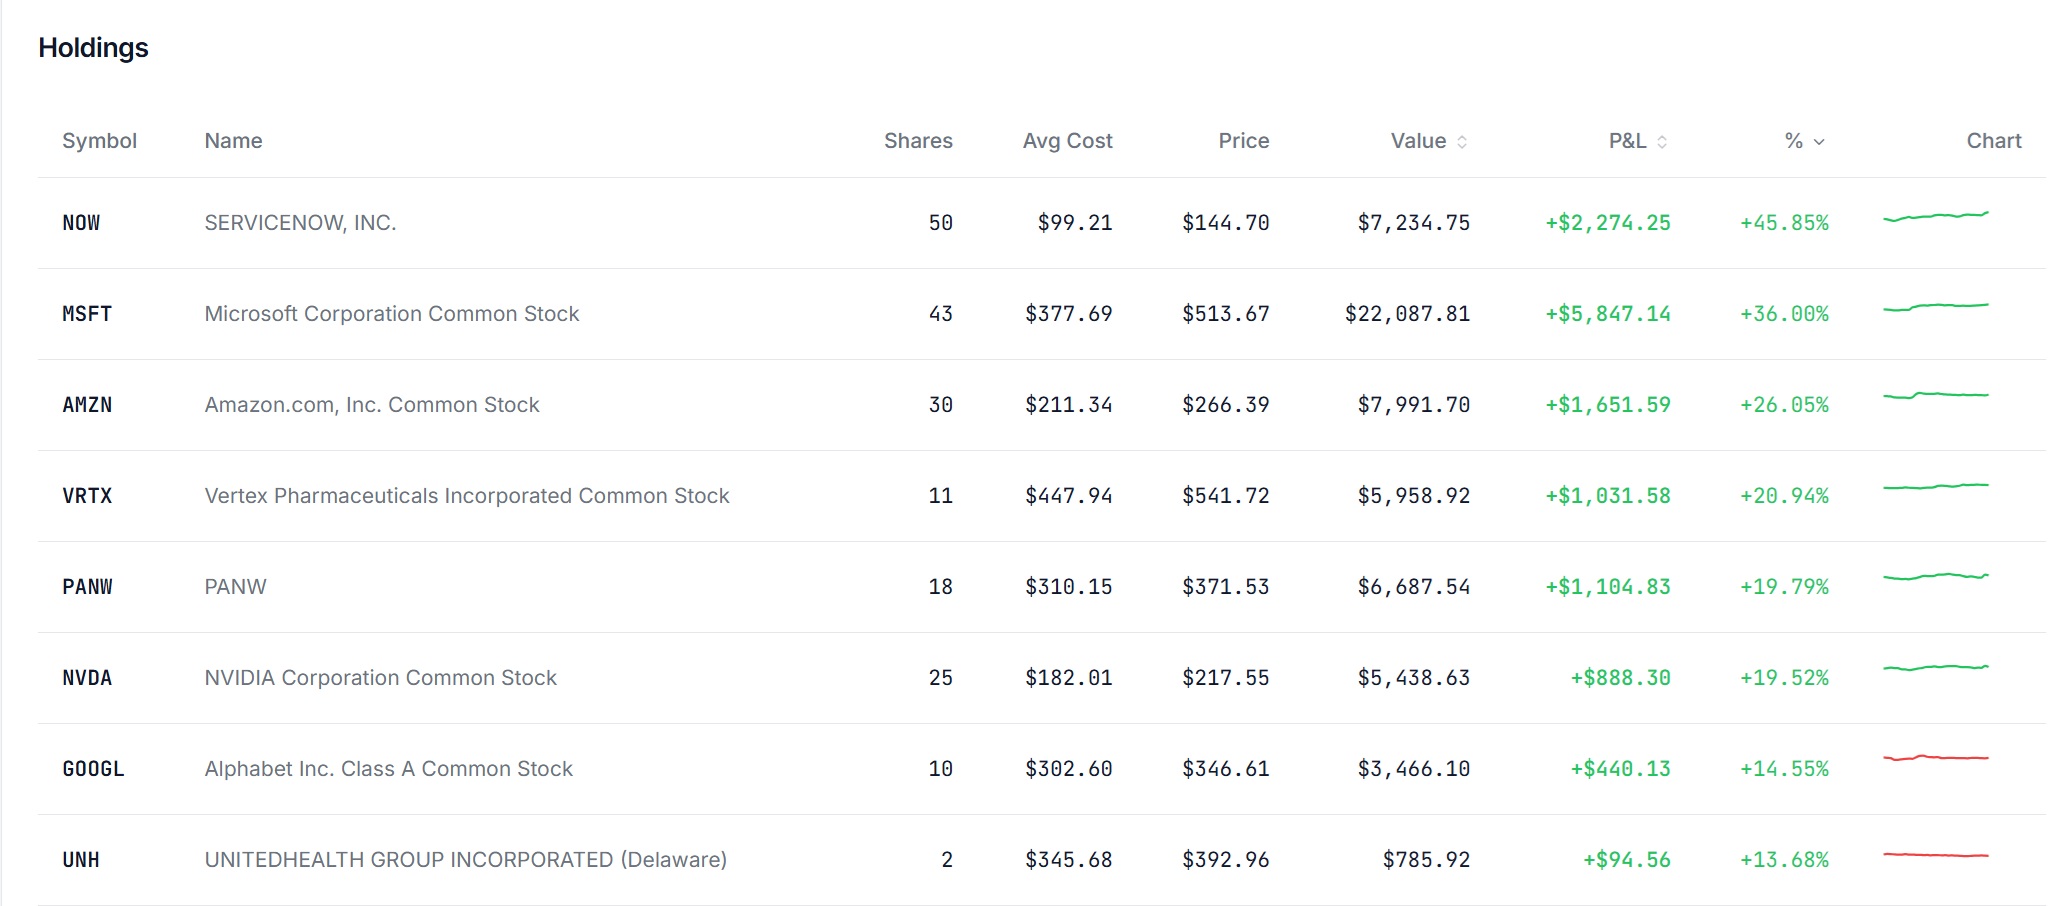Open the NOW sparkline chart

(x=1936, y=216)
